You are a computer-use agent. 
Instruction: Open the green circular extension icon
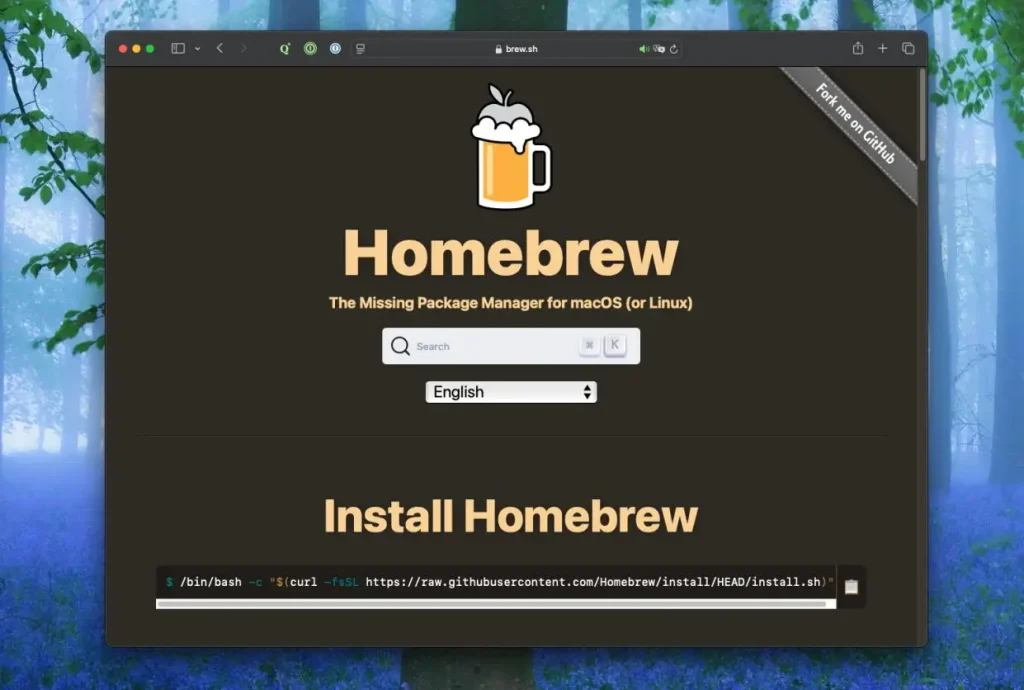click(x=310, y=48)
